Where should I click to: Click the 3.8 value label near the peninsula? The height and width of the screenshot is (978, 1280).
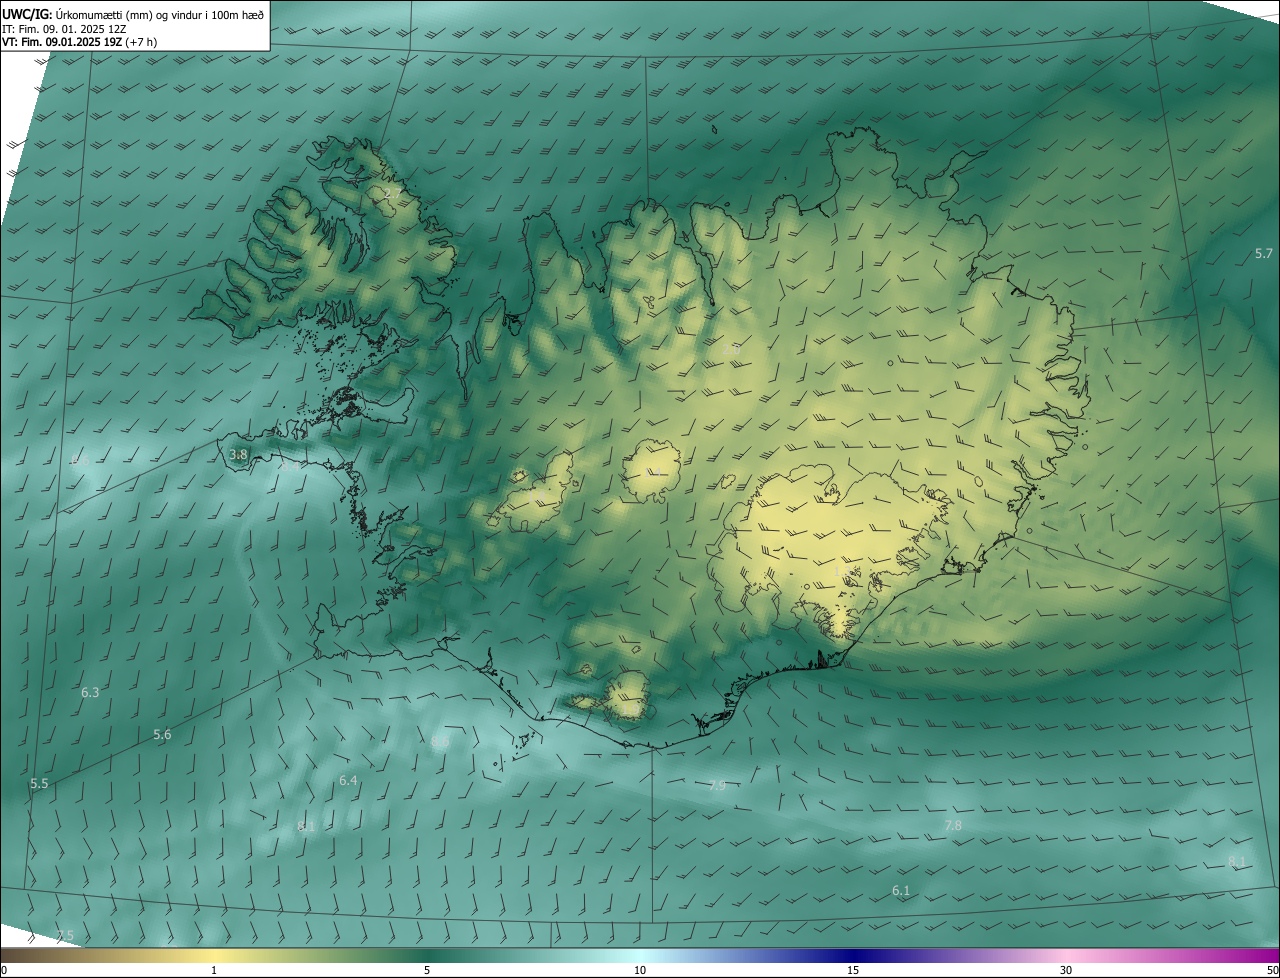238,455
